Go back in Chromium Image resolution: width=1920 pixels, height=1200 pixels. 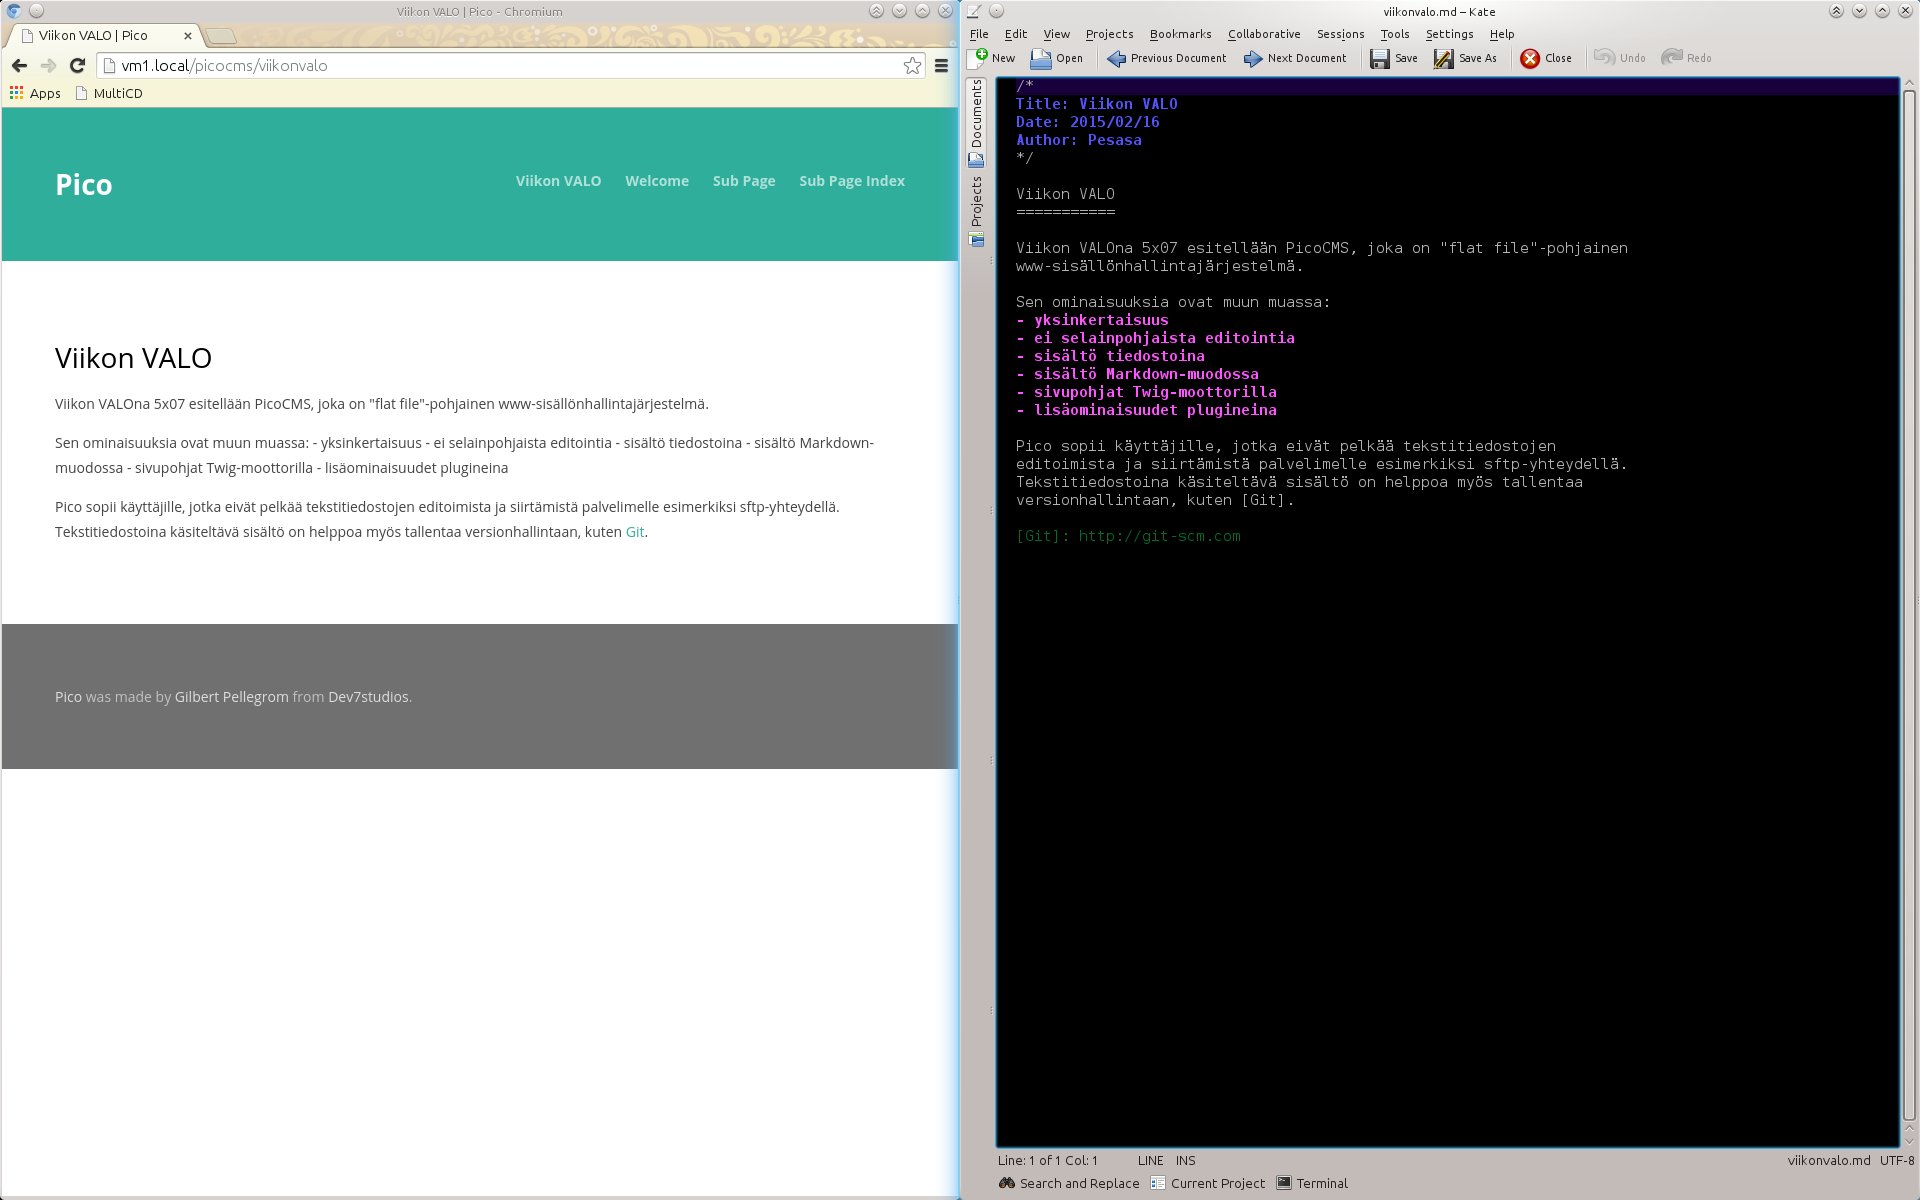[19, 65]
